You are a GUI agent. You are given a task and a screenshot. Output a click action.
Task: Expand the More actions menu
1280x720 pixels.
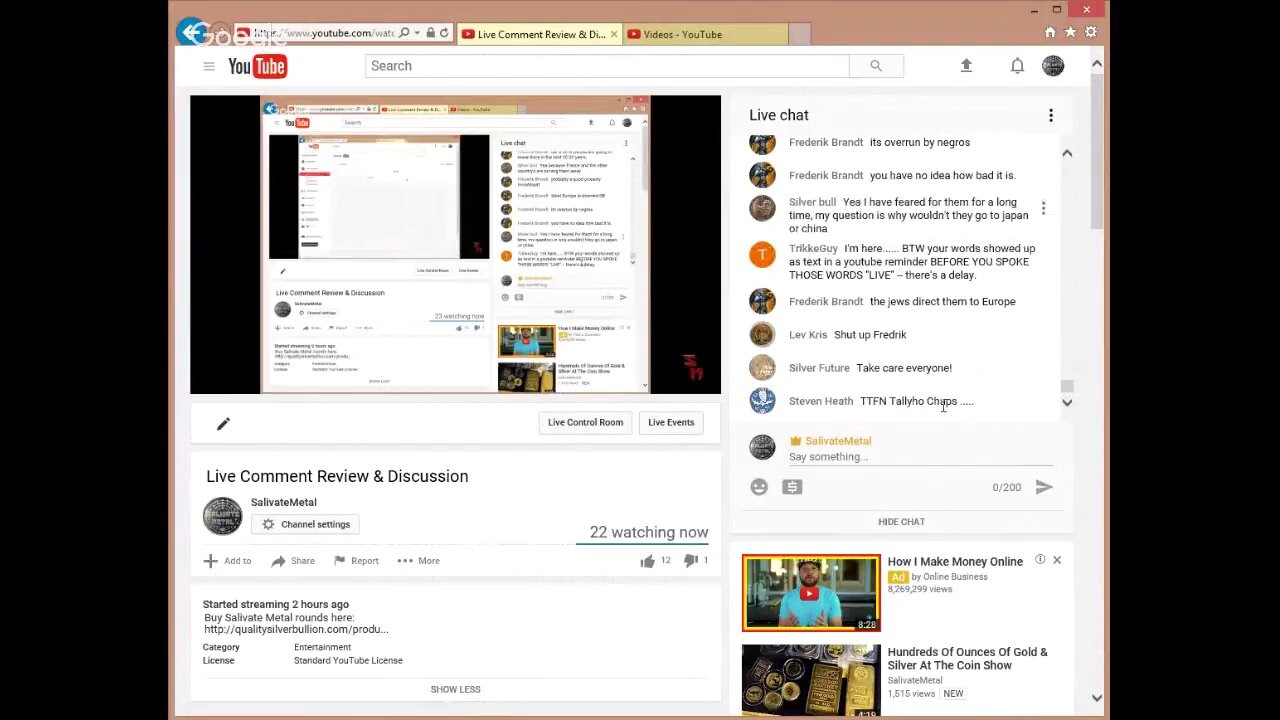[418, 561]
